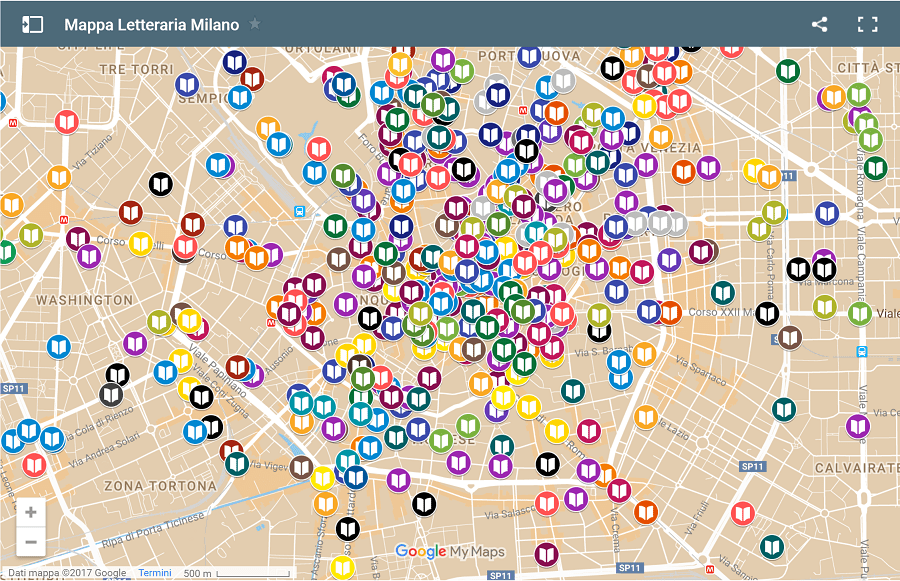Select dark teal marker above Corso XXII Marzo
Screen dimensions: 900x581
tap(723, 293)
